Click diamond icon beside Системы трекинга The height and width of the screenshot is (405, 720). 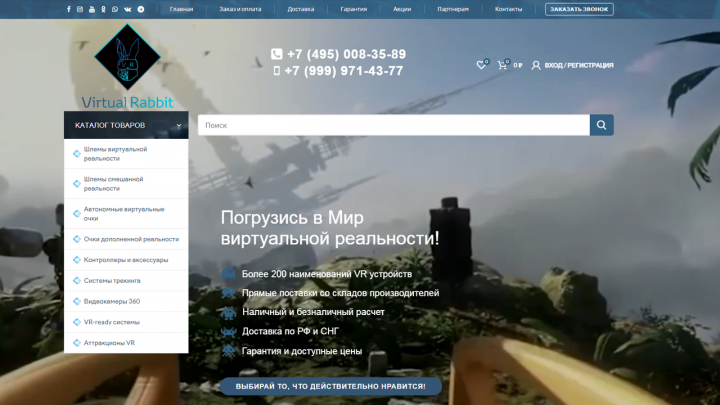pyautogui.click(x=77, y=281)
